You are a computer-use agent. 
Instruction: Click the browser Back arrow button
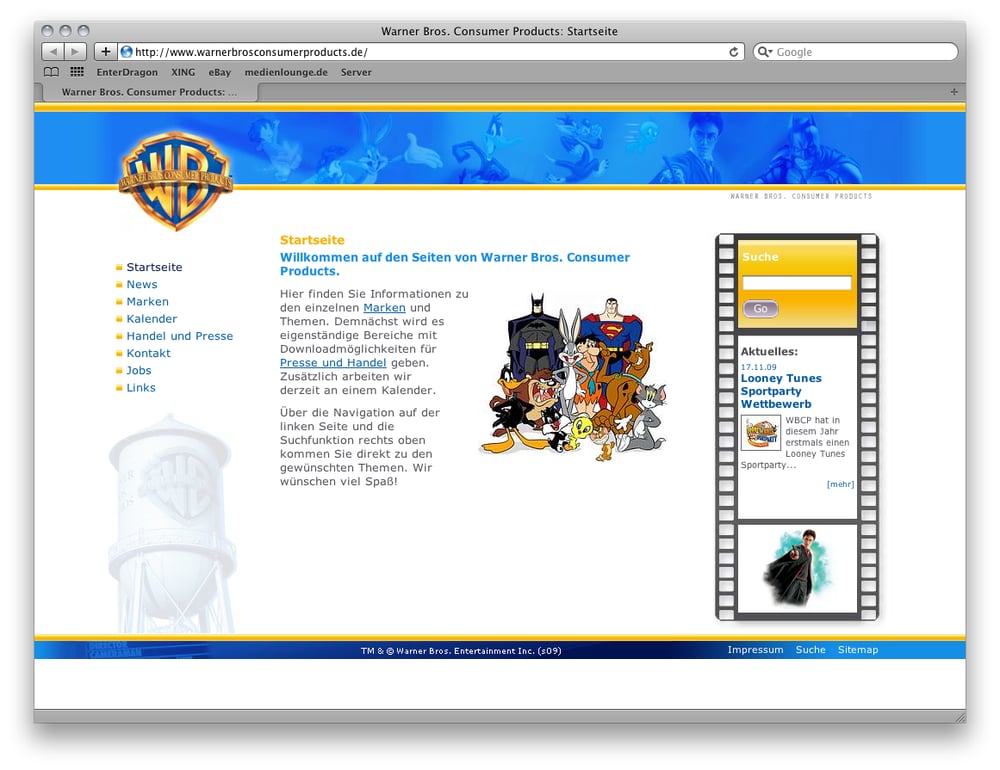pyautogui.click(x=53, y=52)
